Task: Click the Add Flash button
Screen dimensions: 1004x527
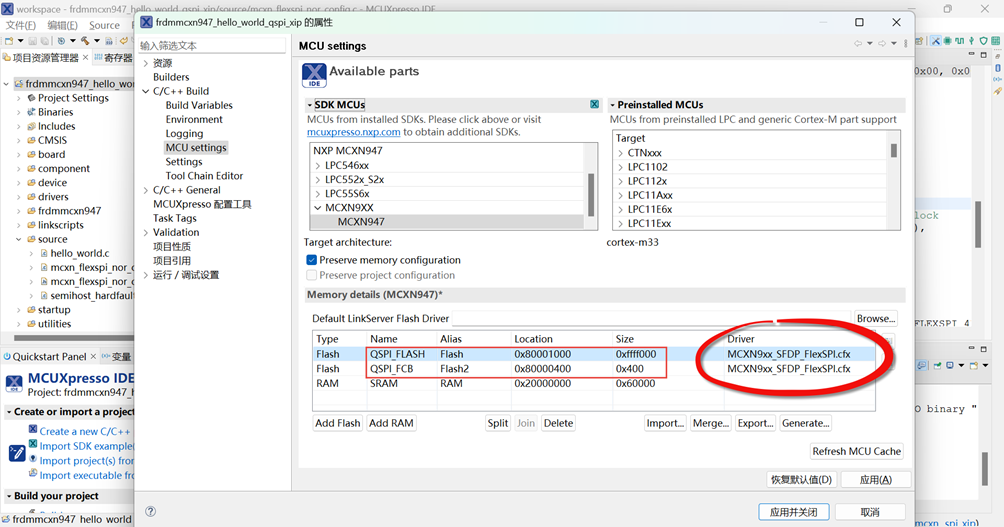Action: (337, 423)
